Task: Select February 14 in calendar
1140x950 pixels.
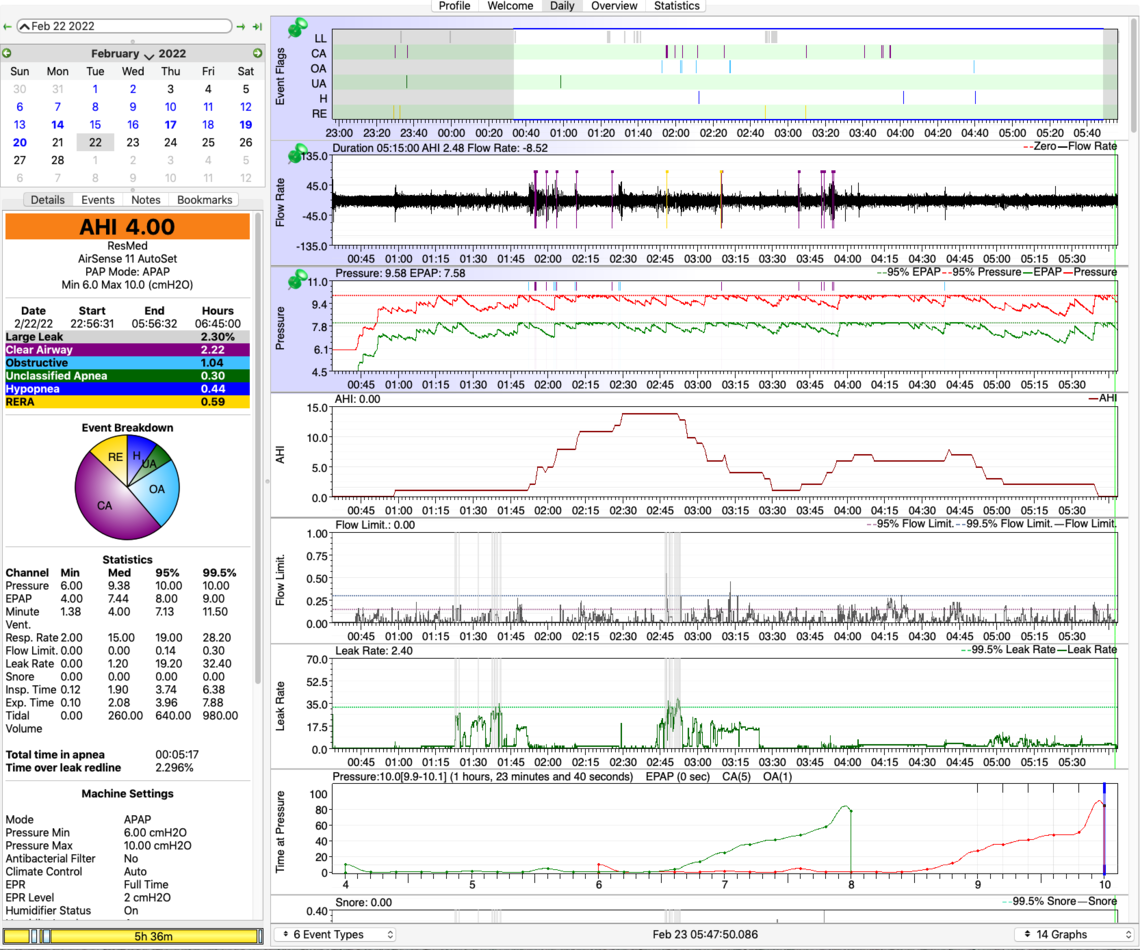Action: coord(57,125)
